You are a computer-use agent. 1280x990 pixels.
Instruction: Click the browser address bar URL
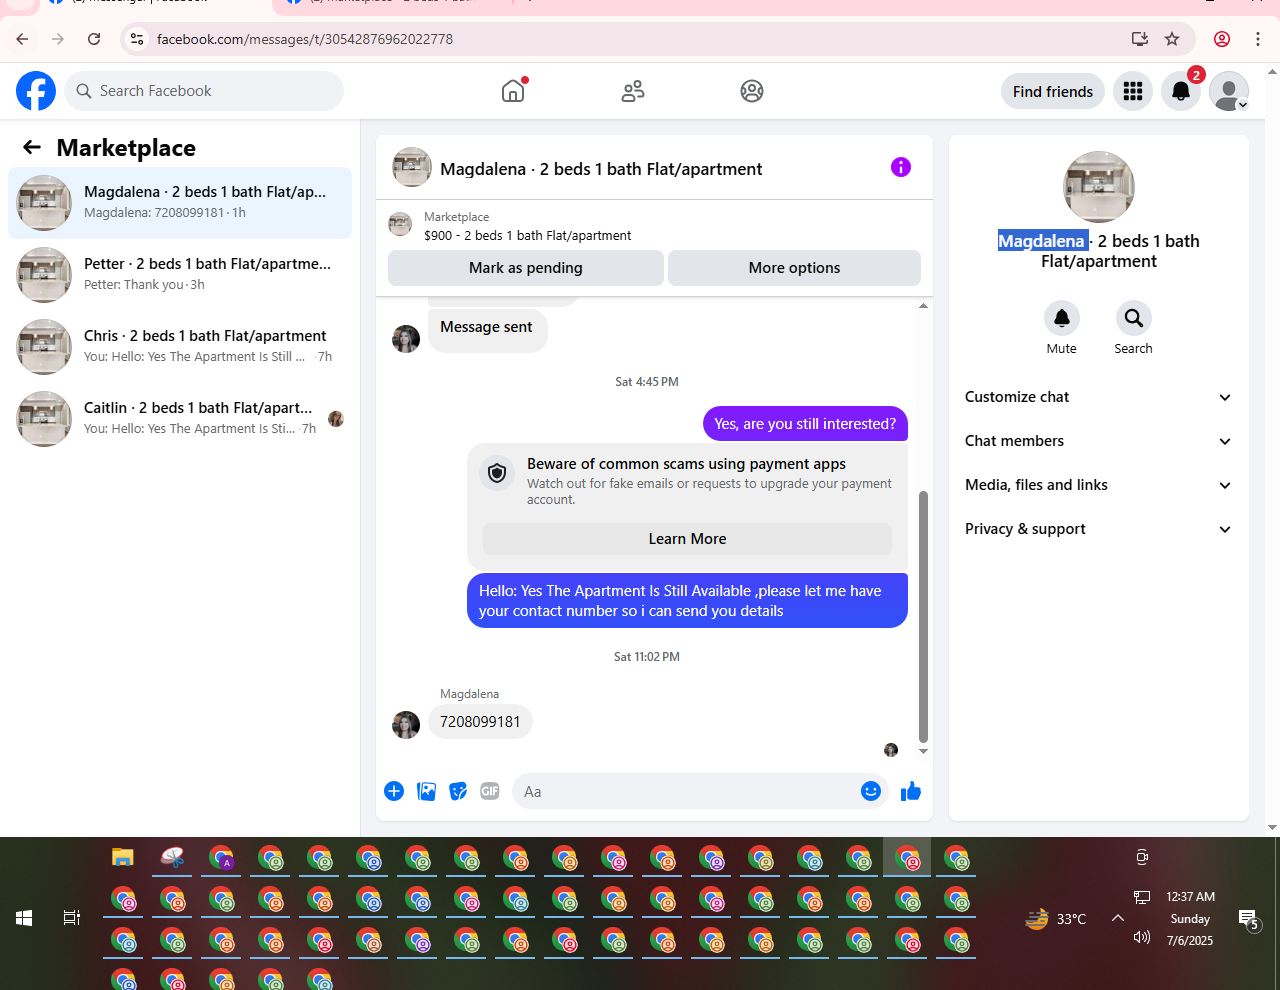(305, 39)
